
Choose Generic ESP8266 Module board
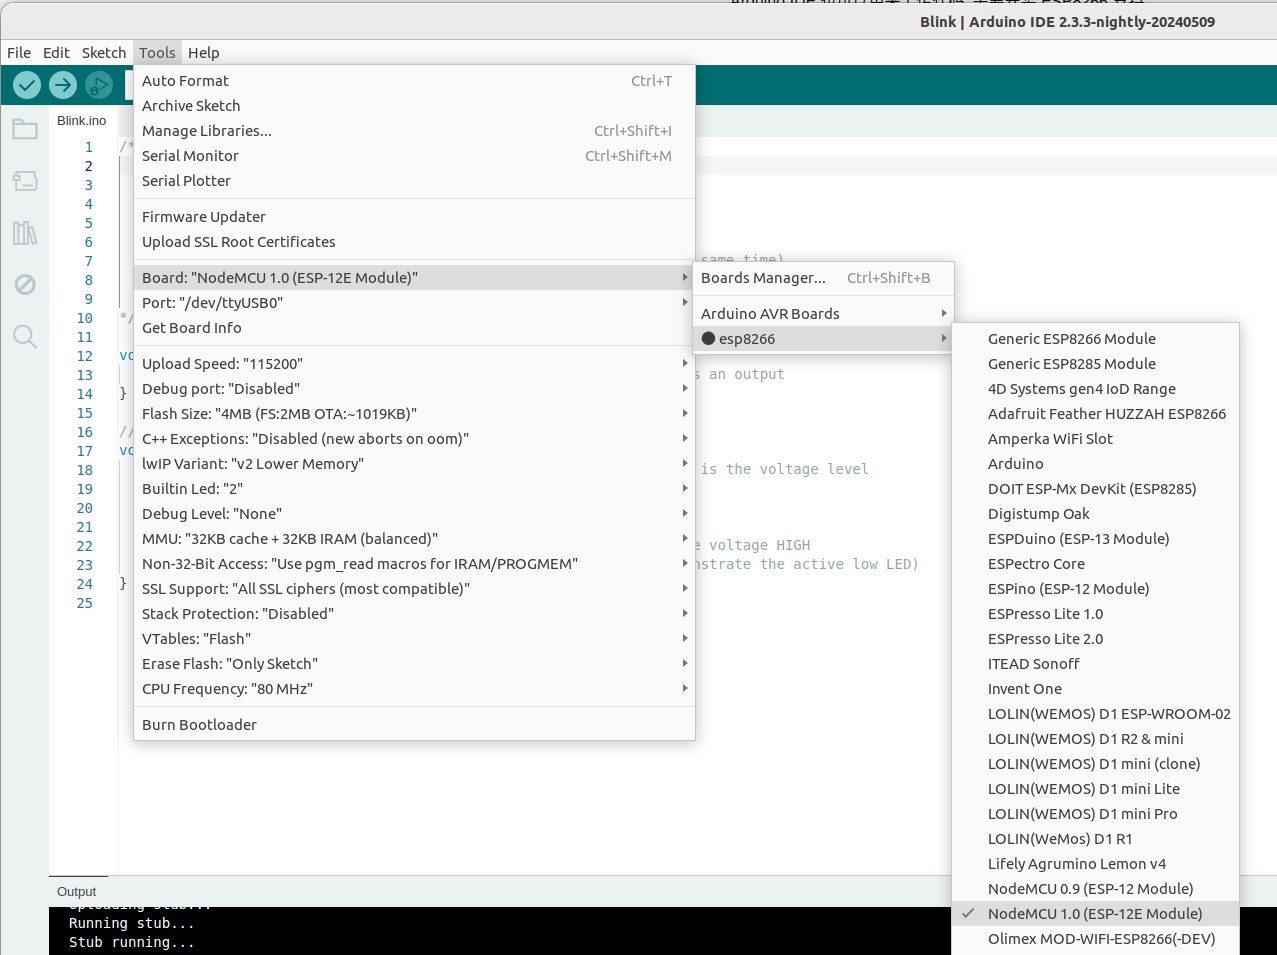pos(1071,339)
